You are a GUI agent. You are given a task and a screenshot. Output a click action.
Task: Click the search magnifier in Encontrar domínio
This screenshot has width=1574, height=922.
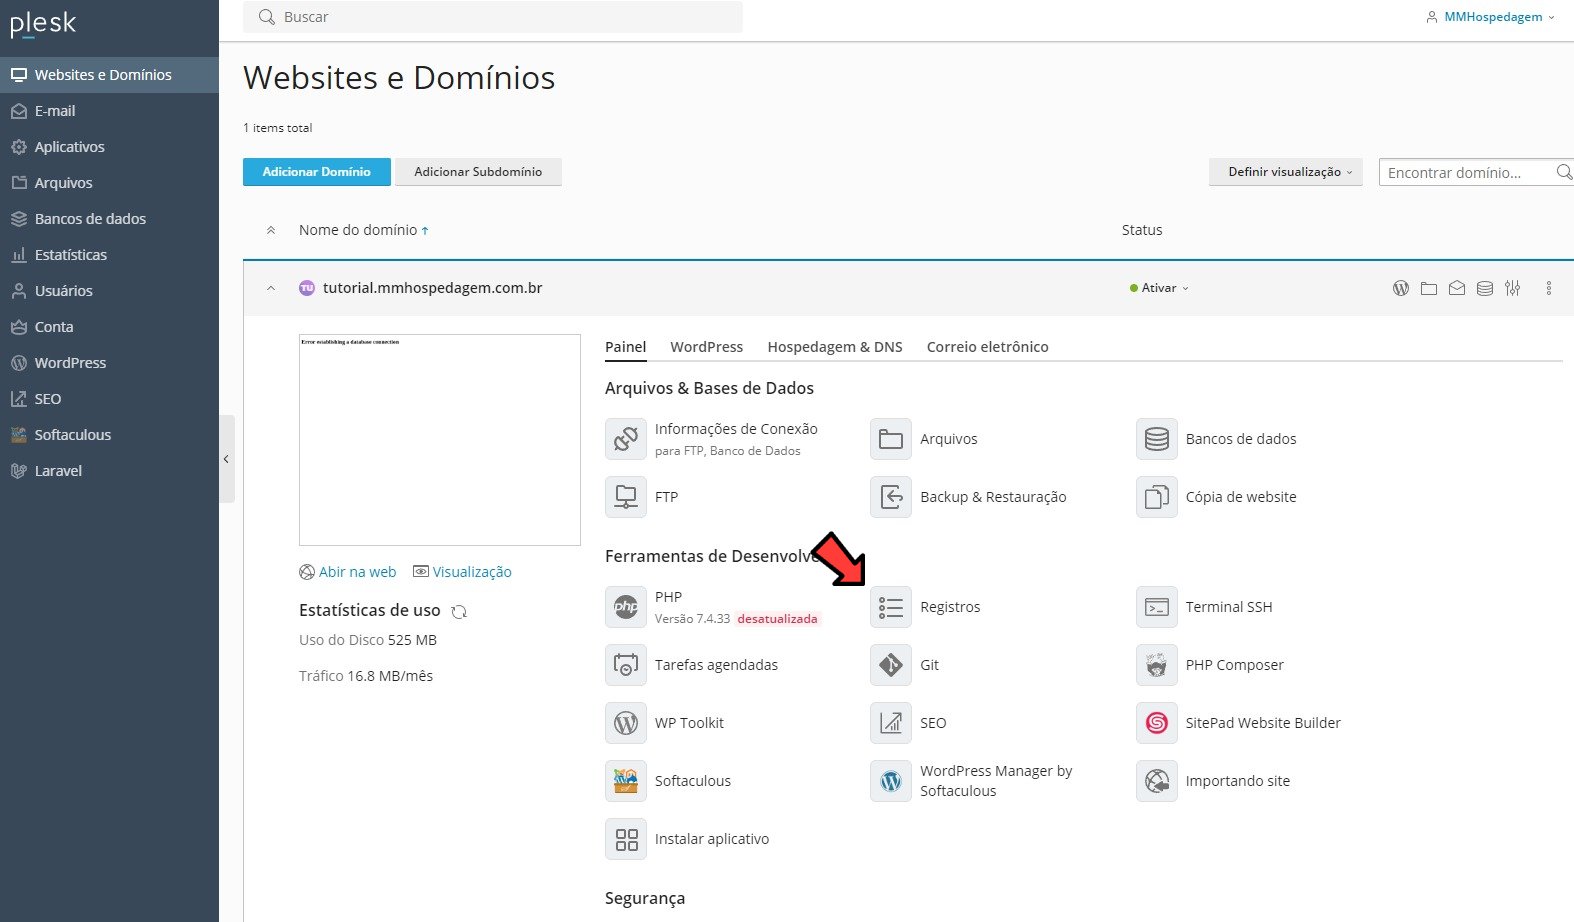[1564, 172]
